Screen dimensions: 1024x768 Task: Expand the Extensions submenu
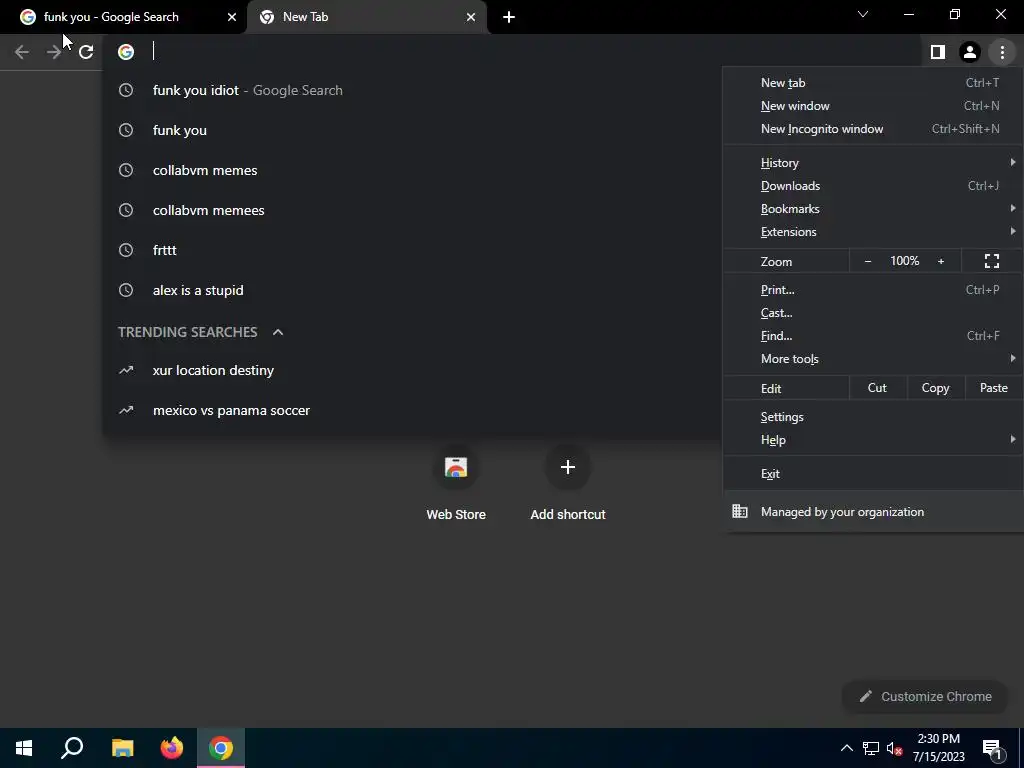[873, 232]
